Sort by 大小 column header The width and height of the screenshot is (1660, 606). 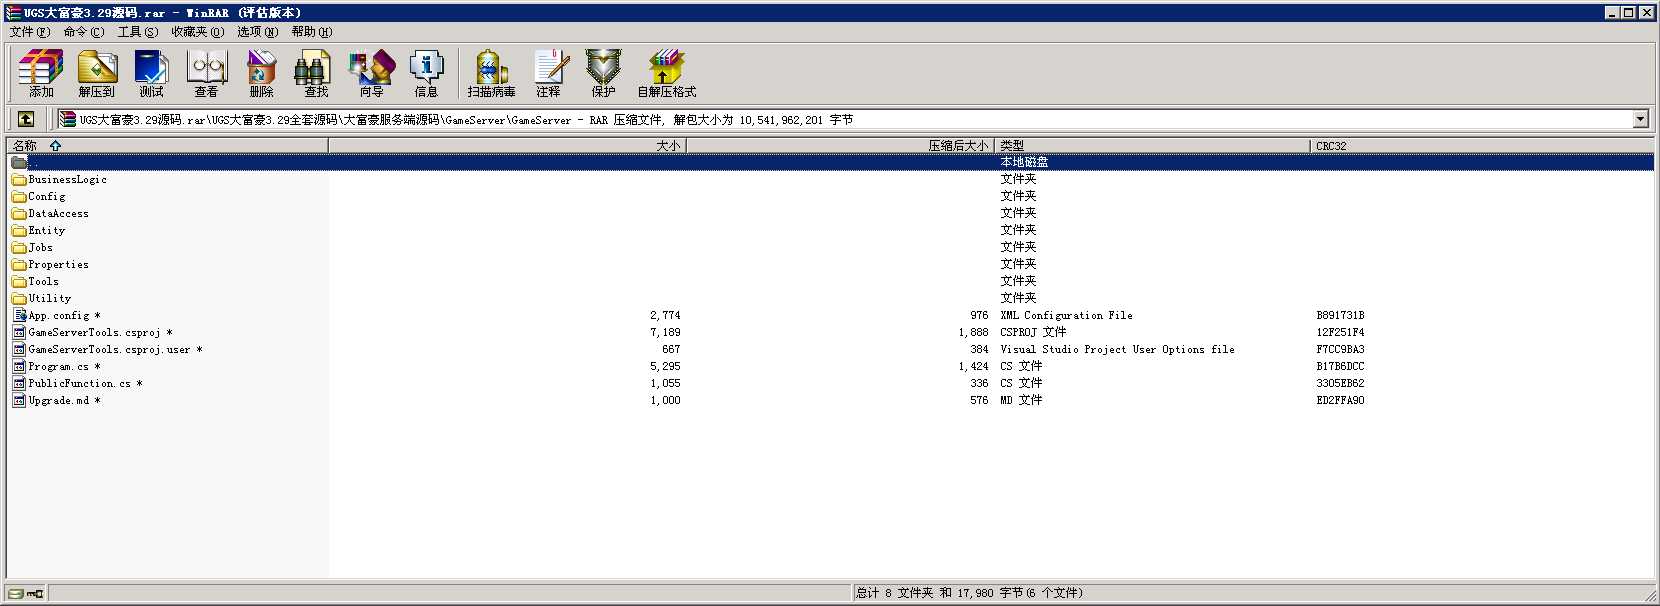[x=507, y=145]
